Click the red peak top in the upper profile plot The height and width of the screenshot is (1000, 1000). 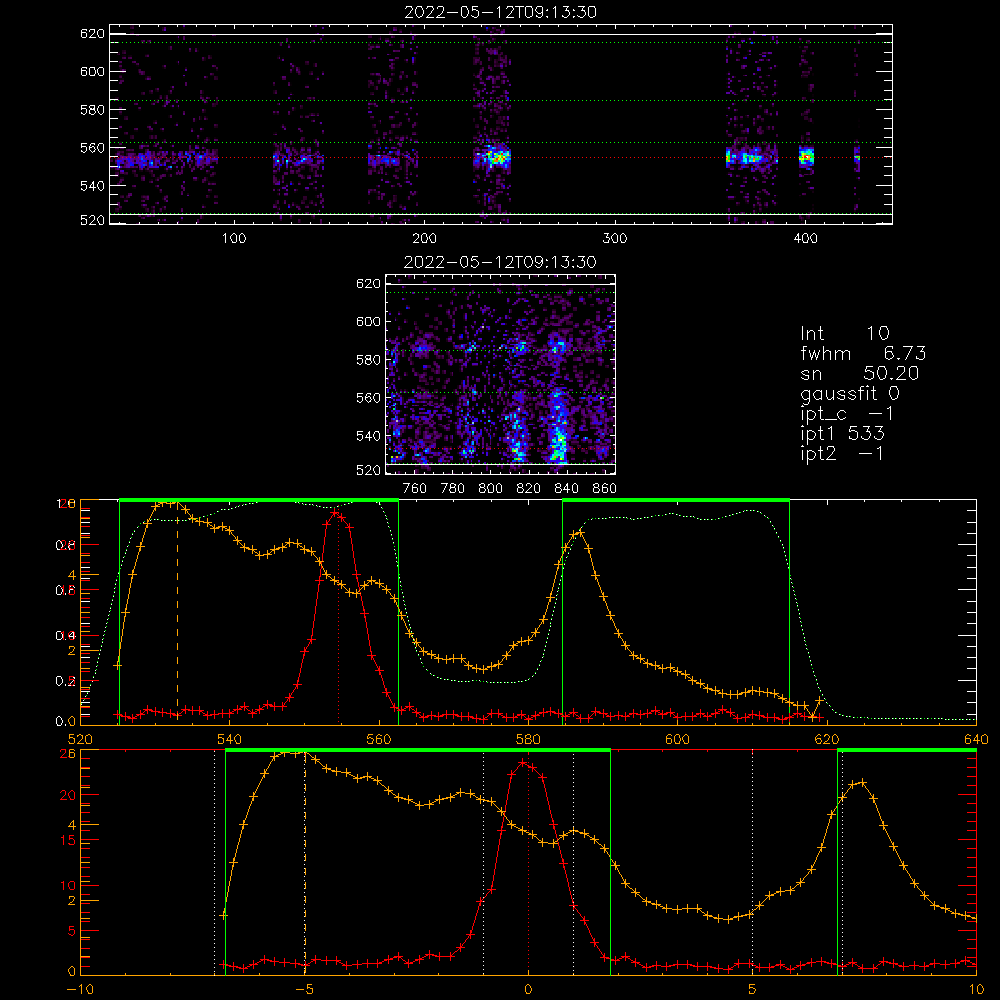pos(335,512)
